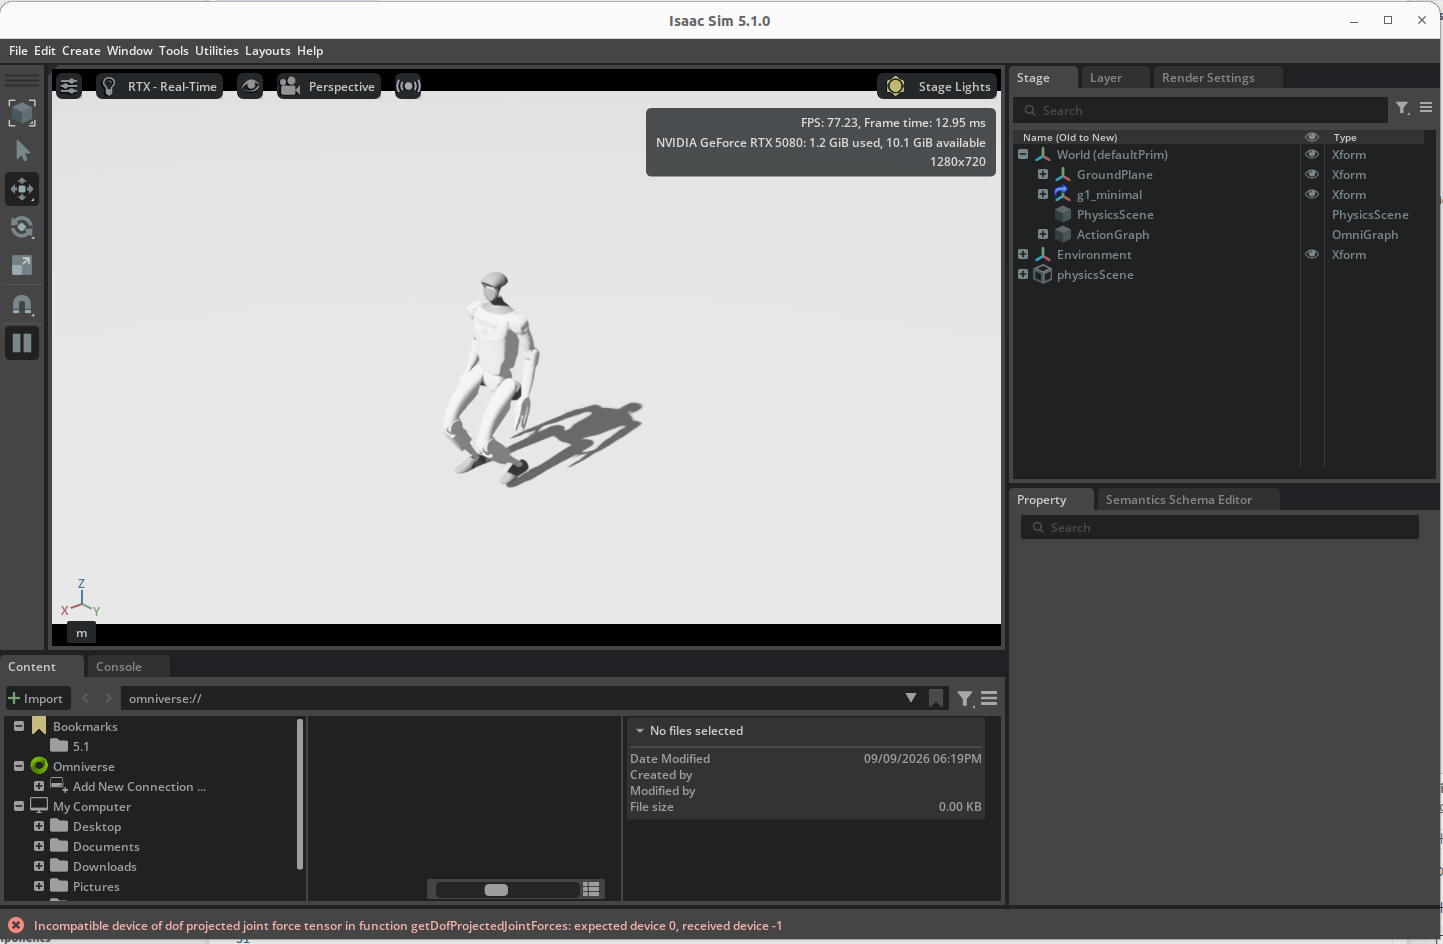Bookmark the current Content path
Image resolution: width=1443 pixels, height=944 pixels.
[936, 698]
